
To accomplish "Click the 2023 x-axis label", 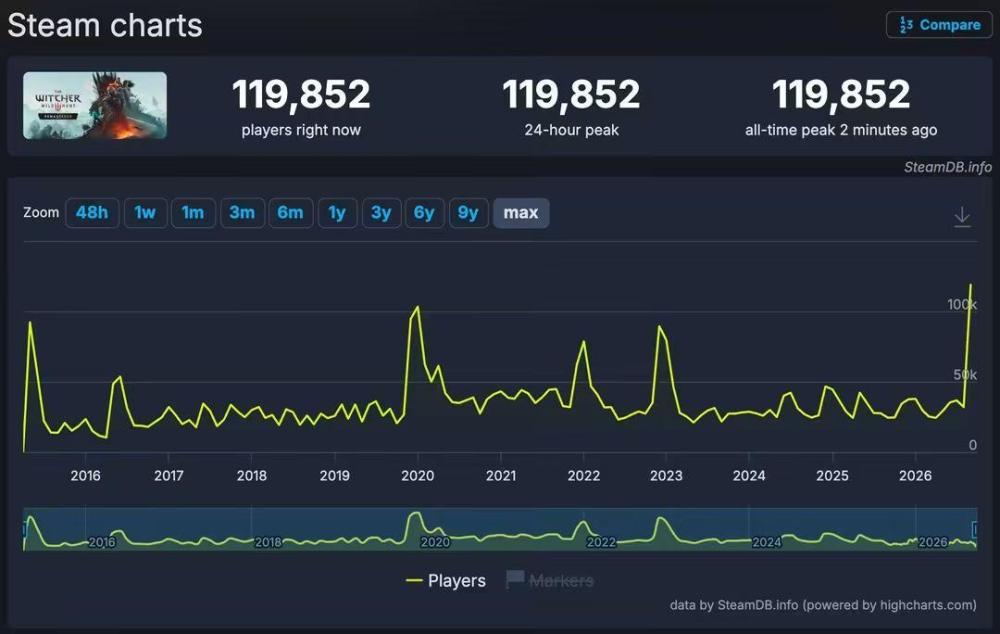I will [666, 475].
